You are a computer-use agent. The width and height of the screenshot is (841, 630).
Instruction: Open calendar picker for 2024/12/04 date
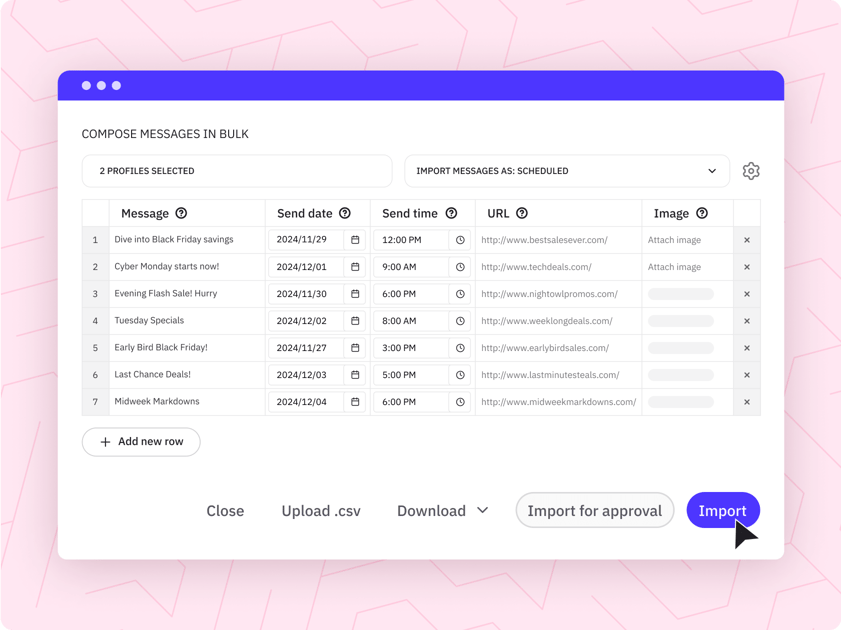point(355,402)
